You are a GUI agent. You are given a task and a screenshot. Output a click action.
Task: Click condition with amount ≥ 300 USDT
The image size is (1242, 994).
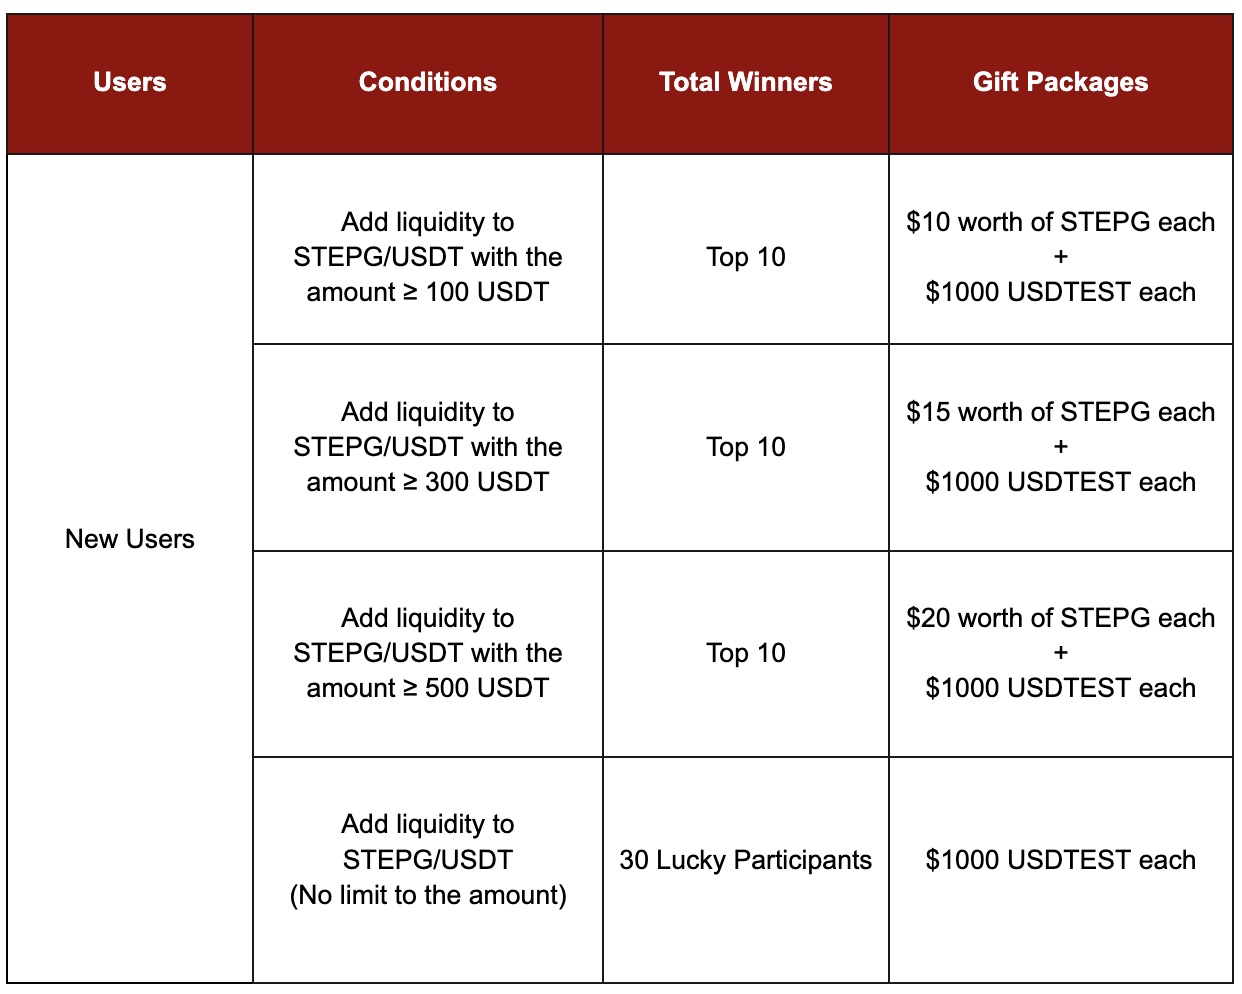[428, 447]
